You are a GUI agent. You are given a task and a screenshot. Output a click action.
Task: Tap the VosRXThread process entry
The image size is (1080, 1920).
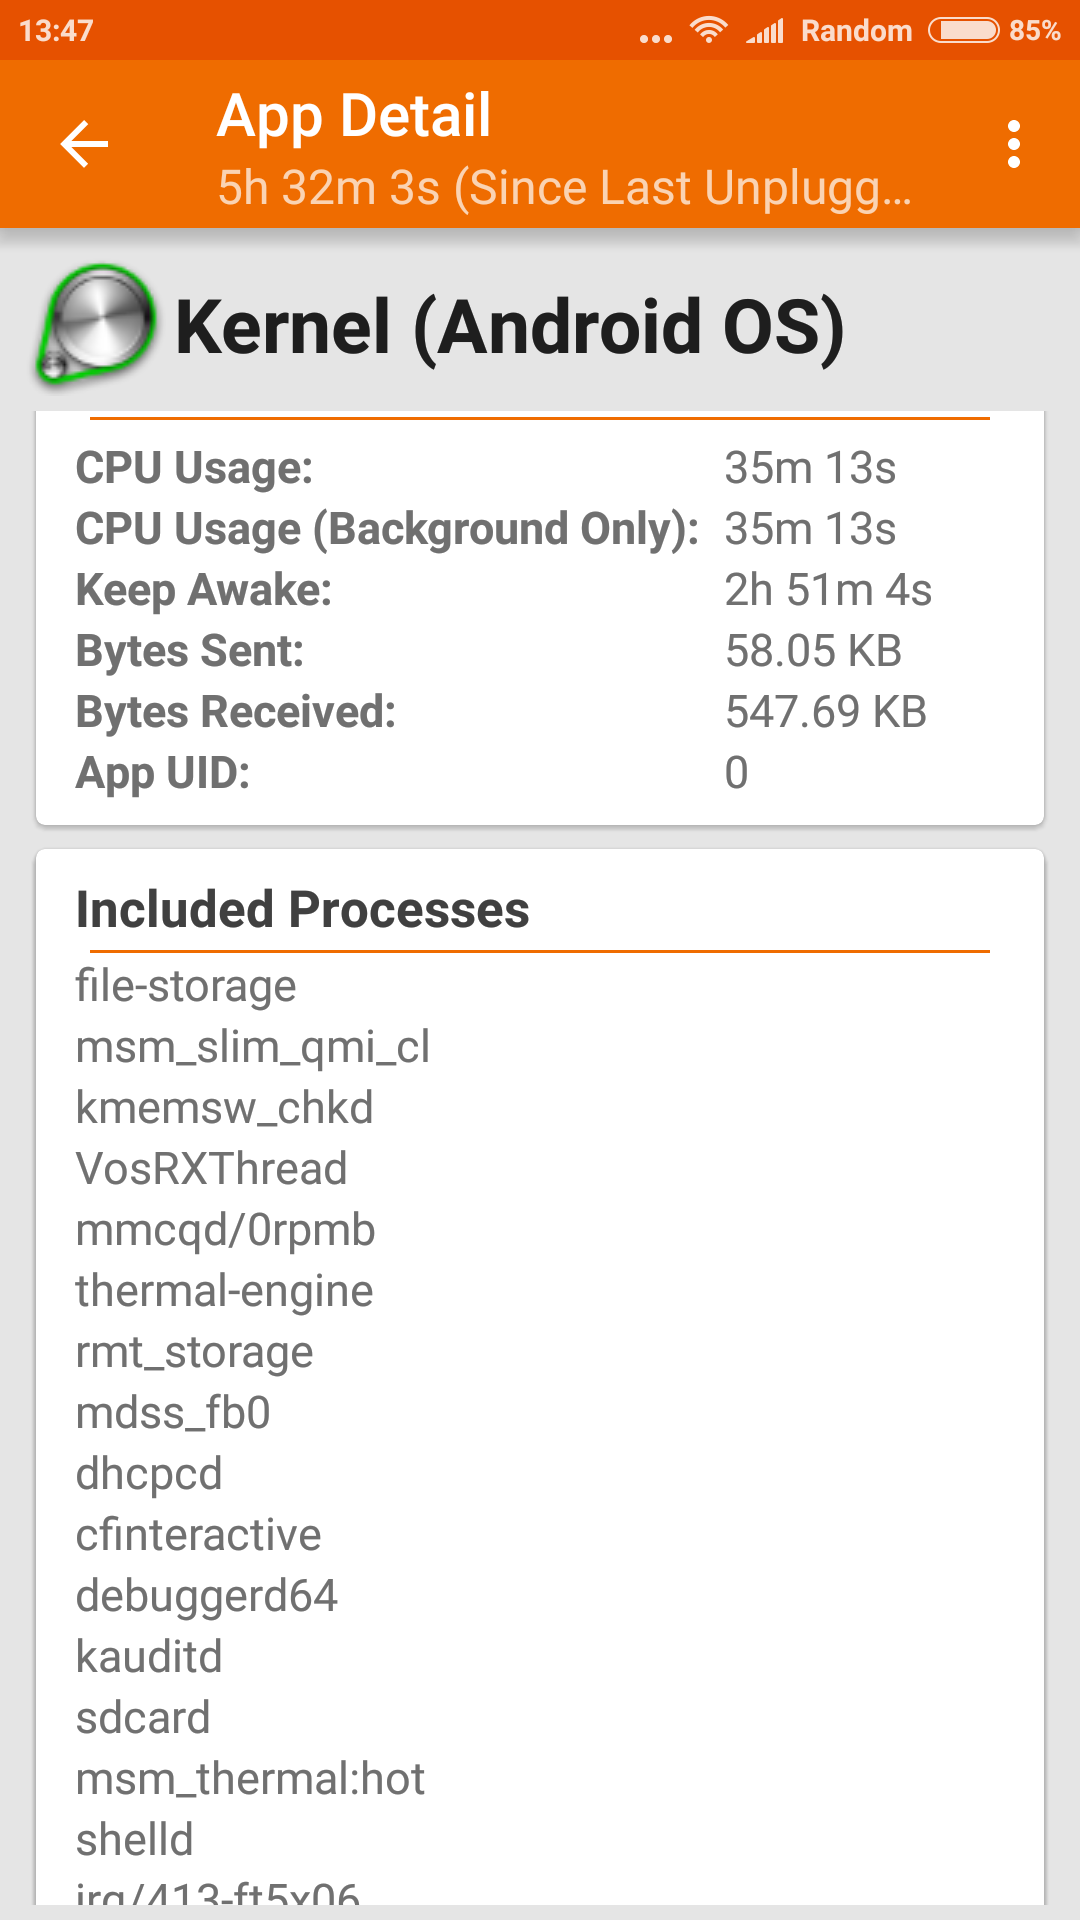point(211,1169)
